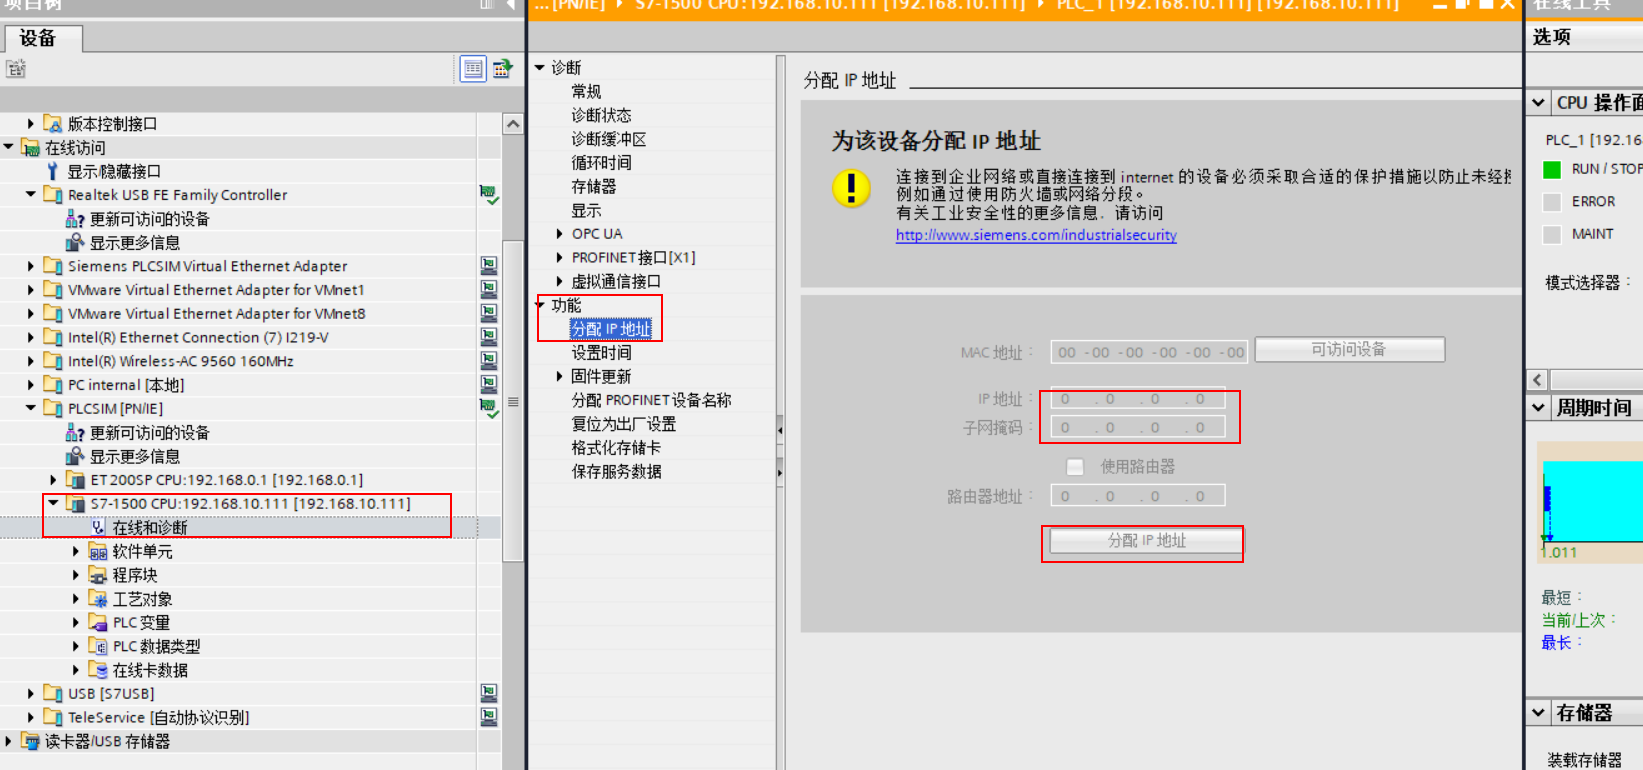Viewport: 1643px width, 770px height.
Task: Click the 在线卡数据 icon
Action: tap(98, 670)
